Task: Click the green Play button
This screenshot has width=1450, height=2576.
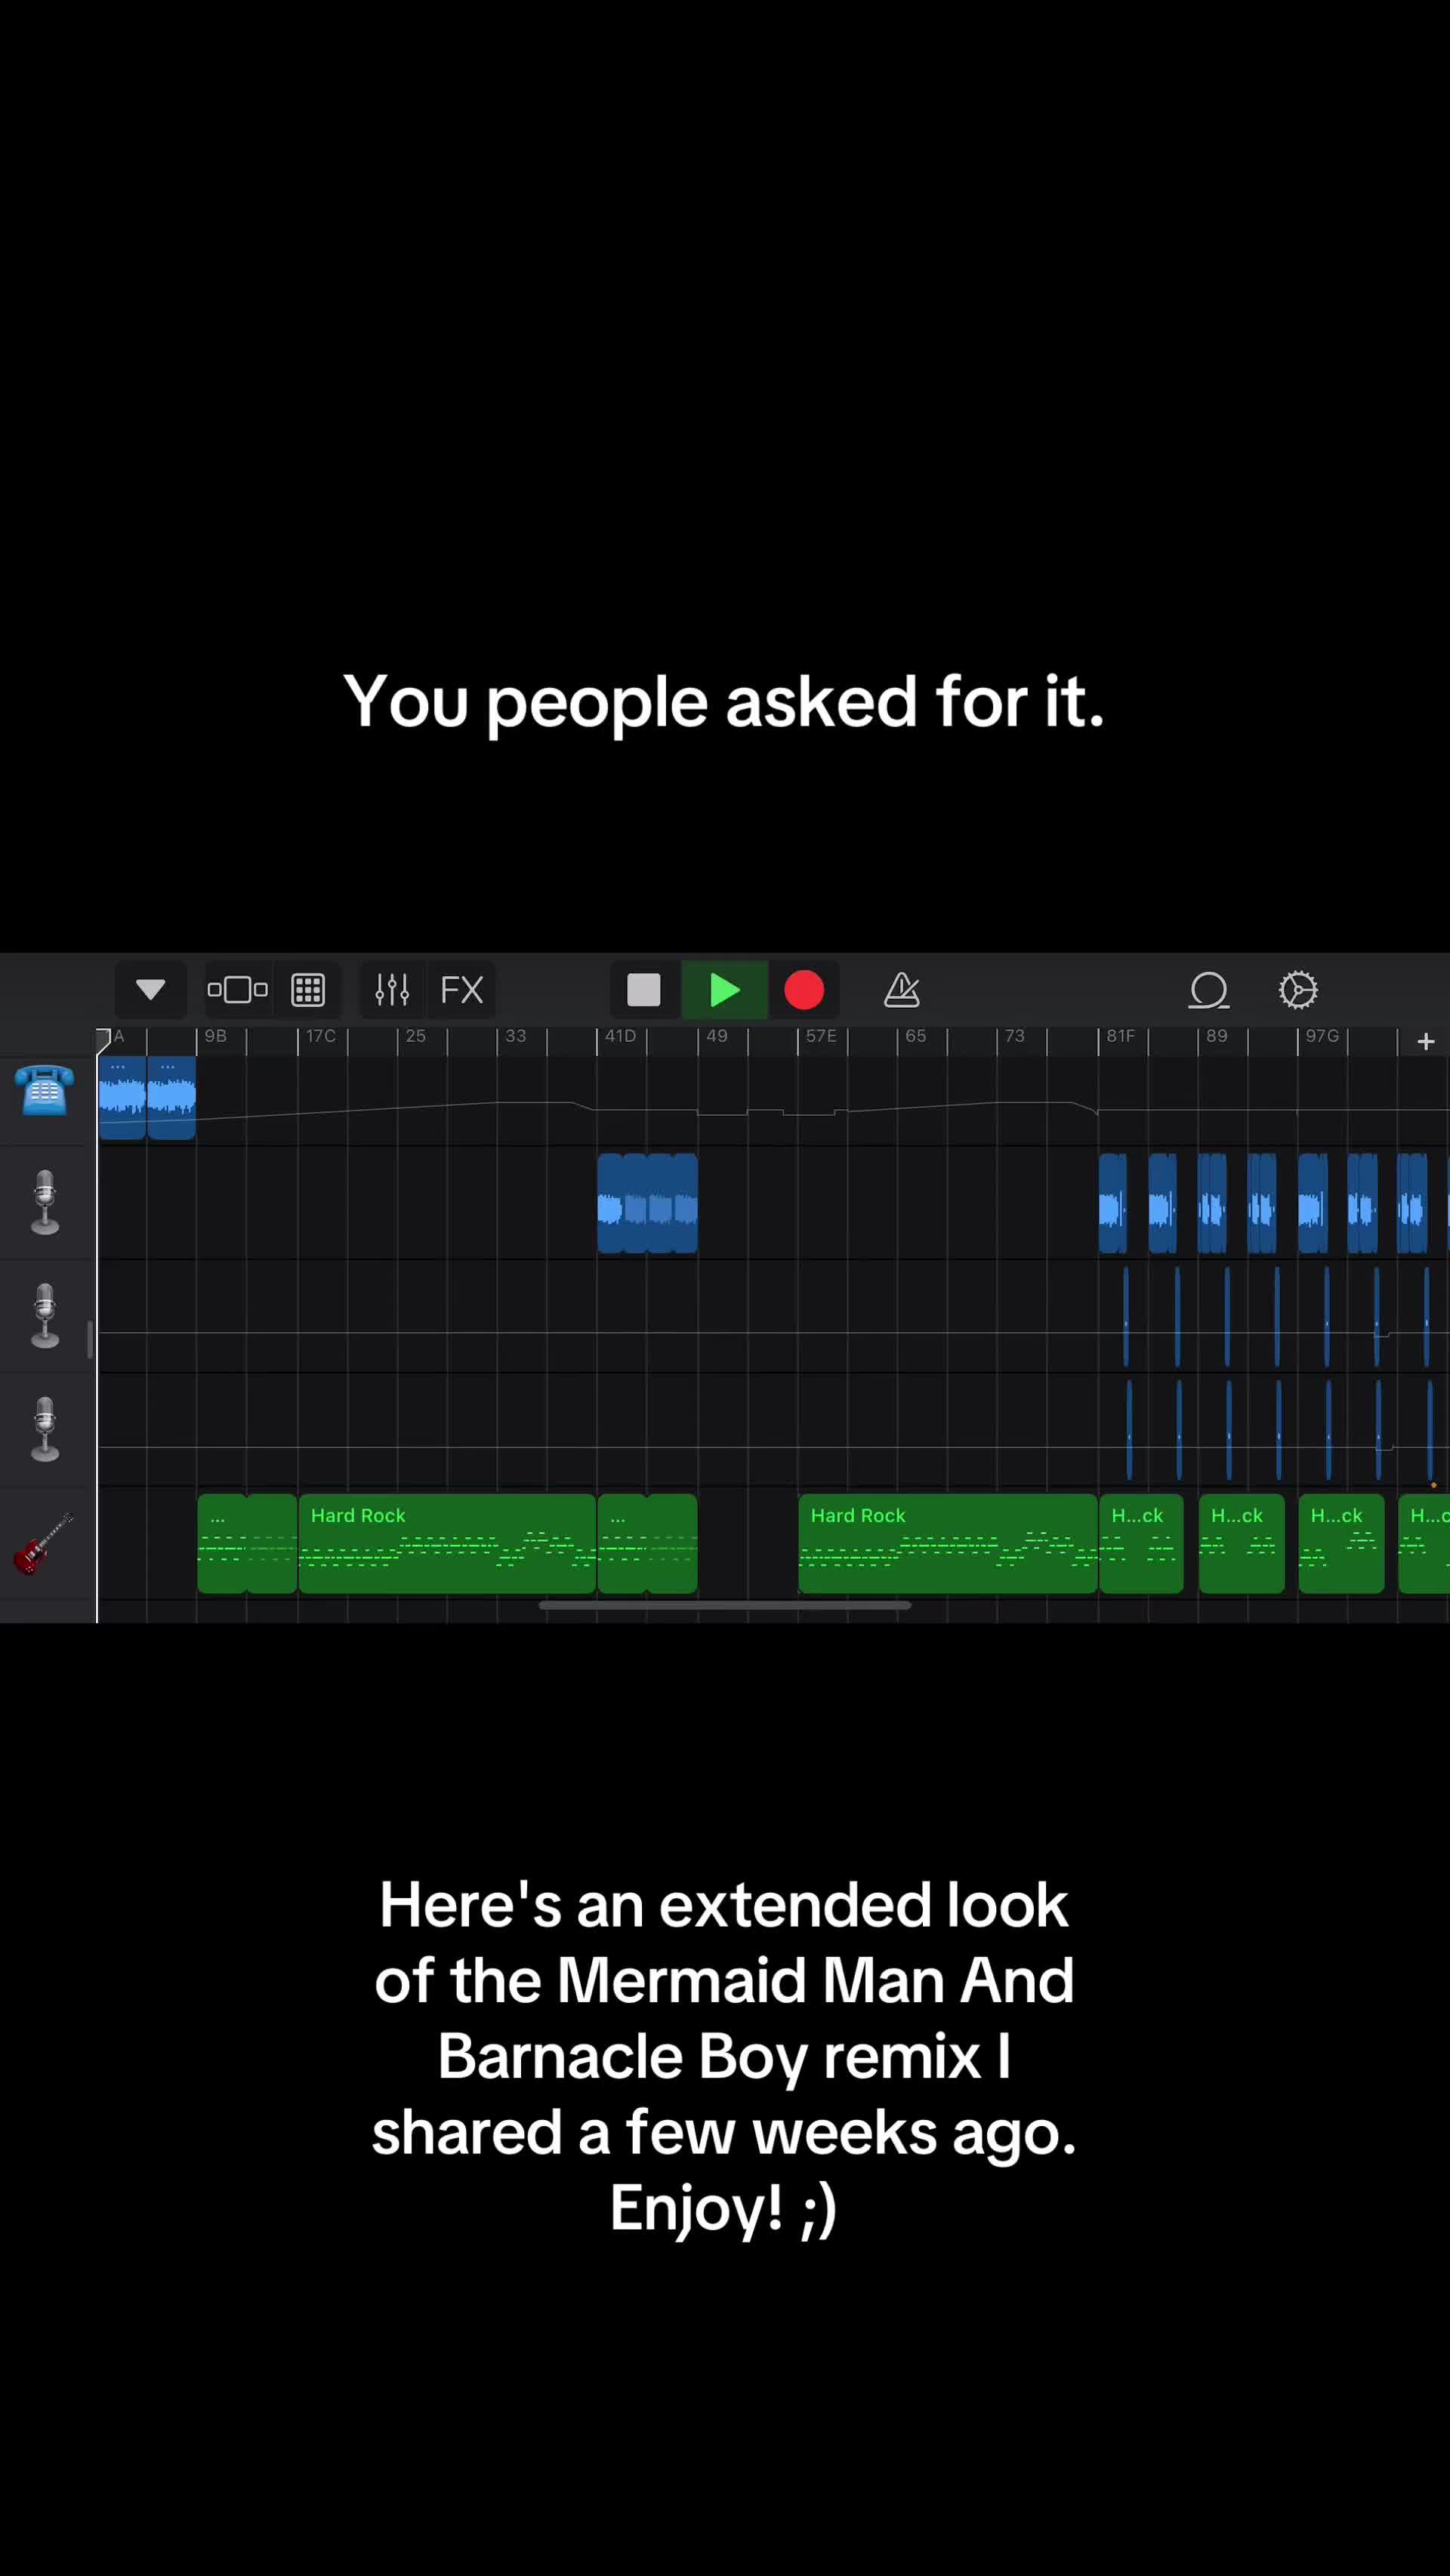Action: 724,990
